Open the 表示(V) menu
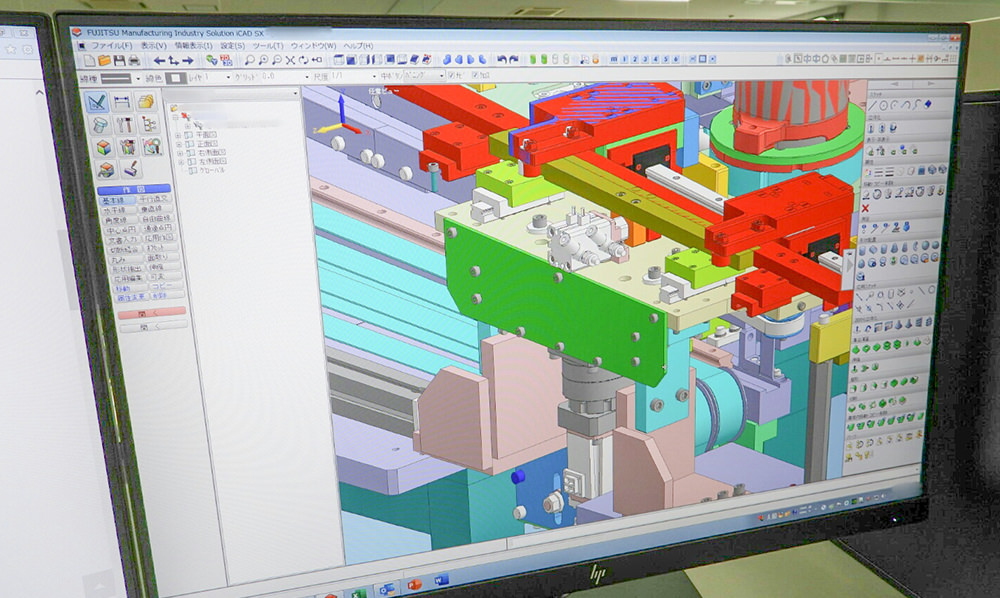Image resolution: width=1000 pixels, height=598 pixels. click(x=154, y=46)
